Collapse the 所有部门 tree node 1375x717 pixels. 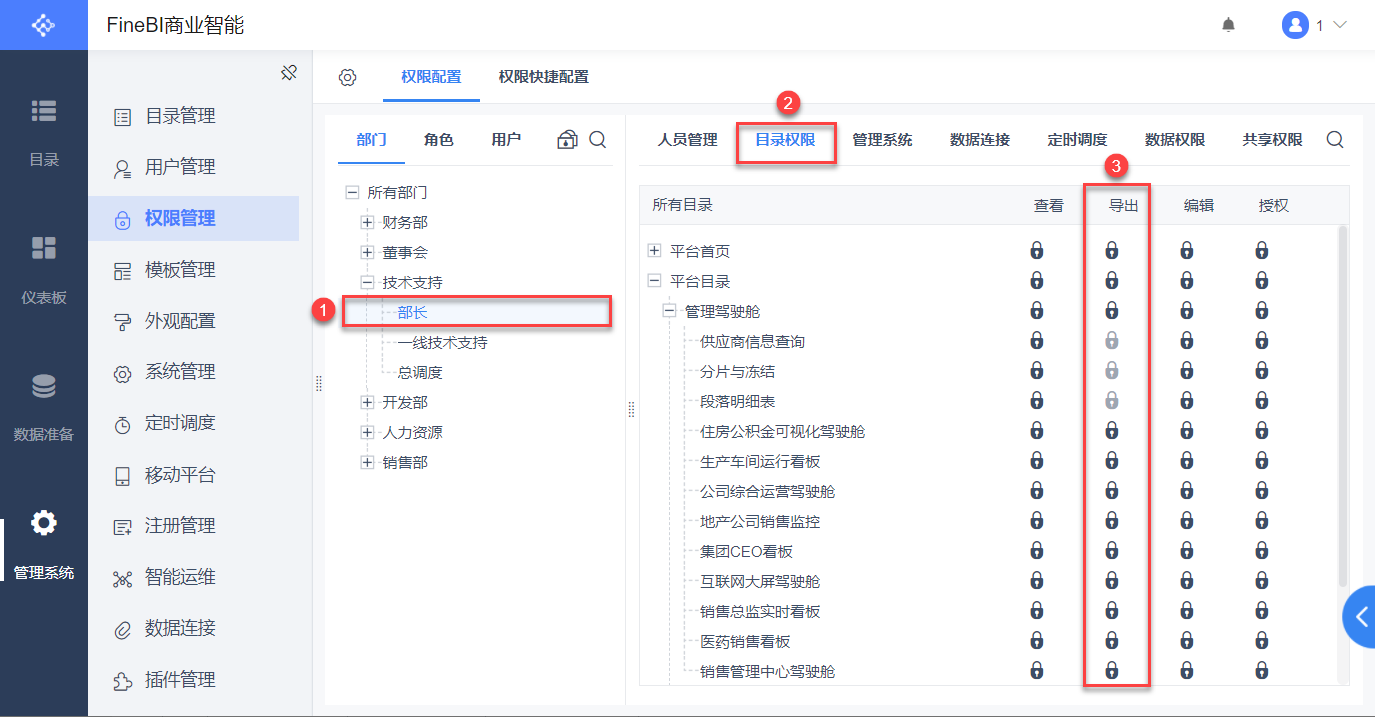352,192
